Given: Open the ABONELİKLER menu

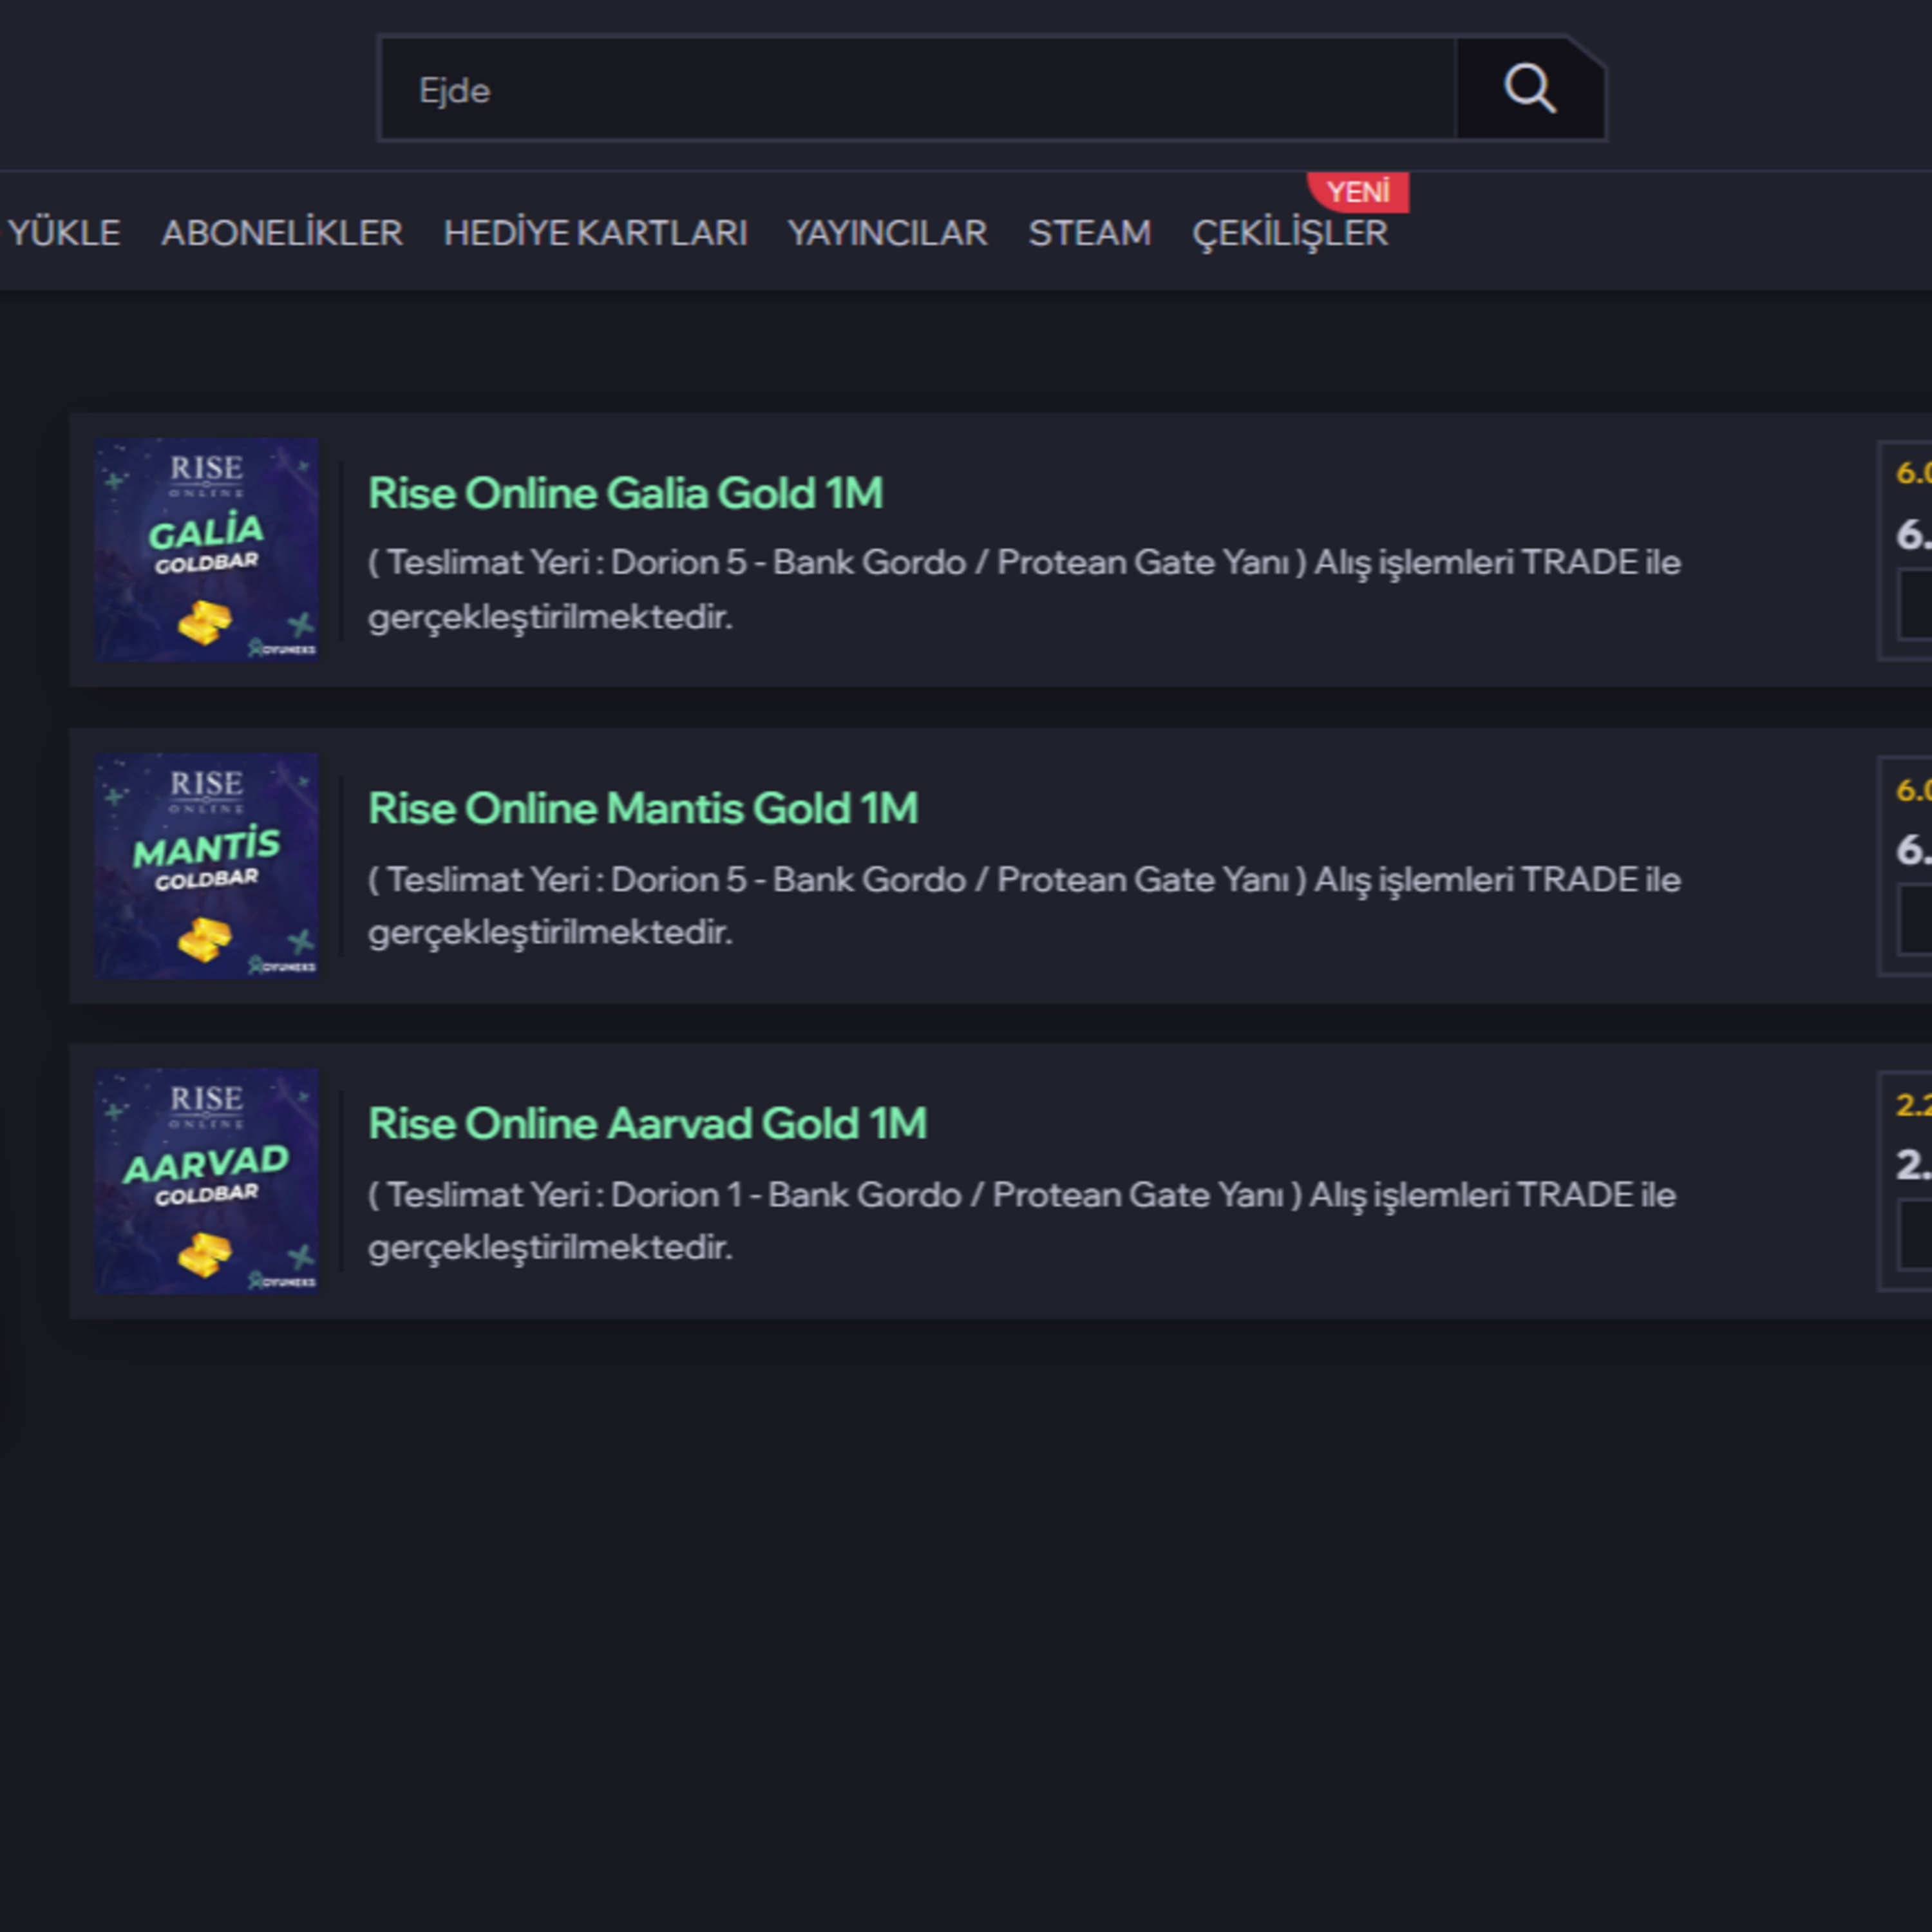Looking at the screenshot, I should (x=282, y=233).
